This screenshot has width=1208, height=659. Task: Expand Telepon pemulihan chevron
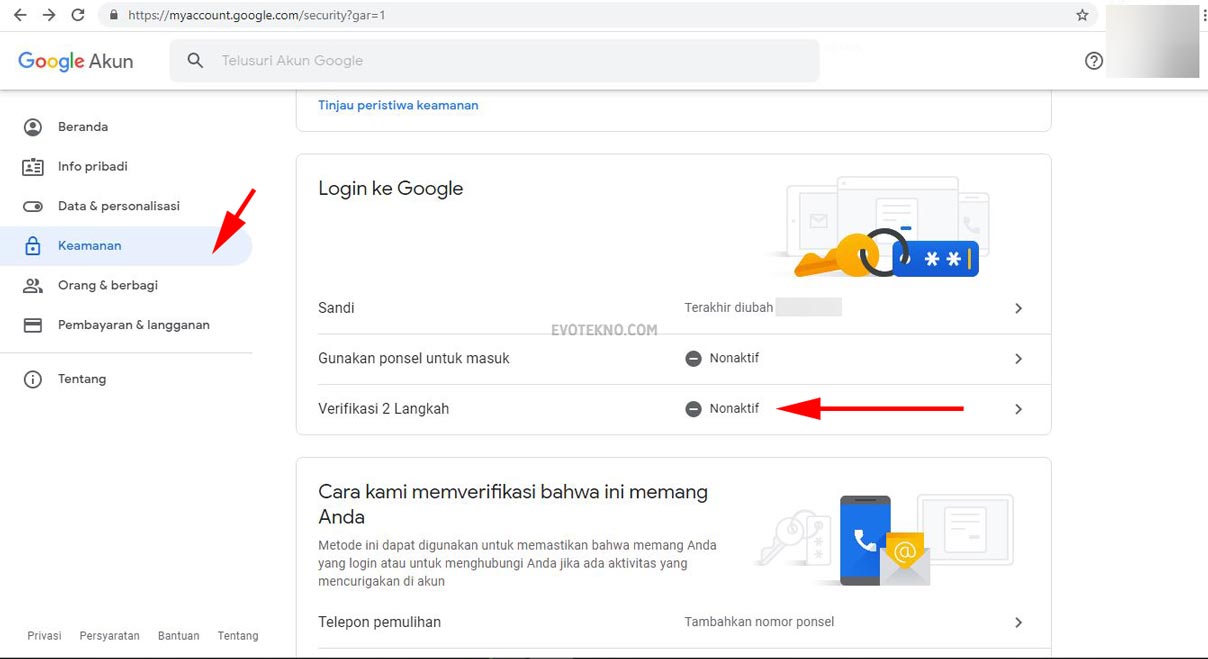1018,622
